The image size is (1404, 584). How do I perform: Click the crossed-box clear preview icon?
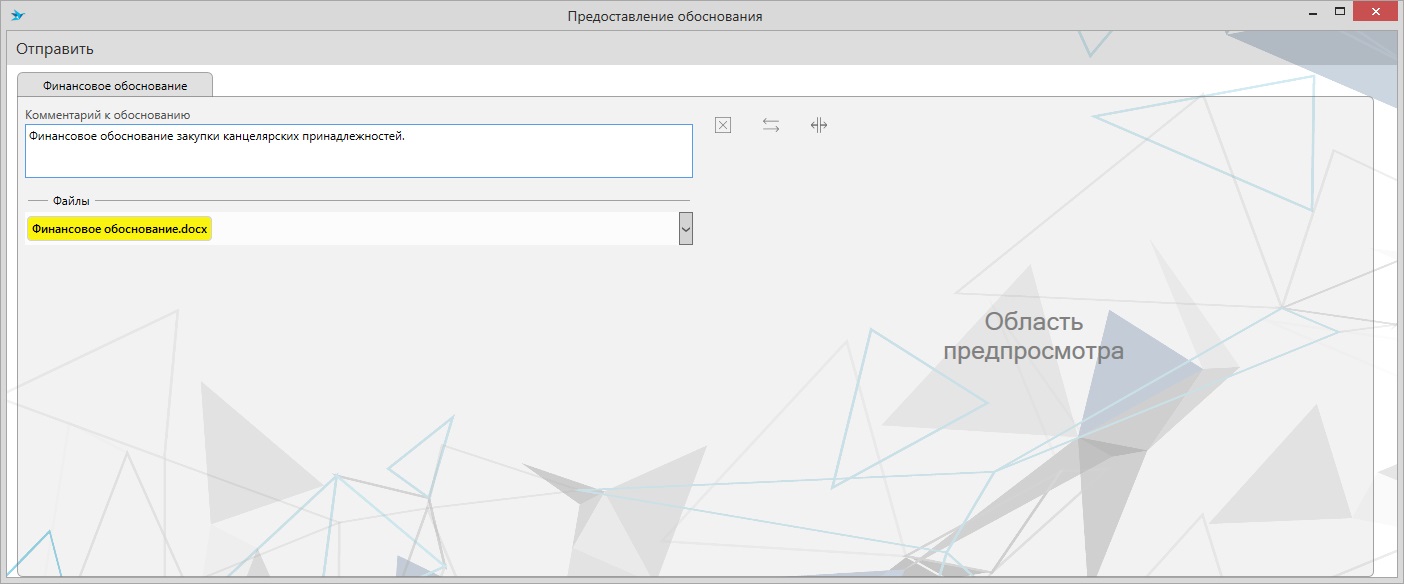click(x=723, y=125)
